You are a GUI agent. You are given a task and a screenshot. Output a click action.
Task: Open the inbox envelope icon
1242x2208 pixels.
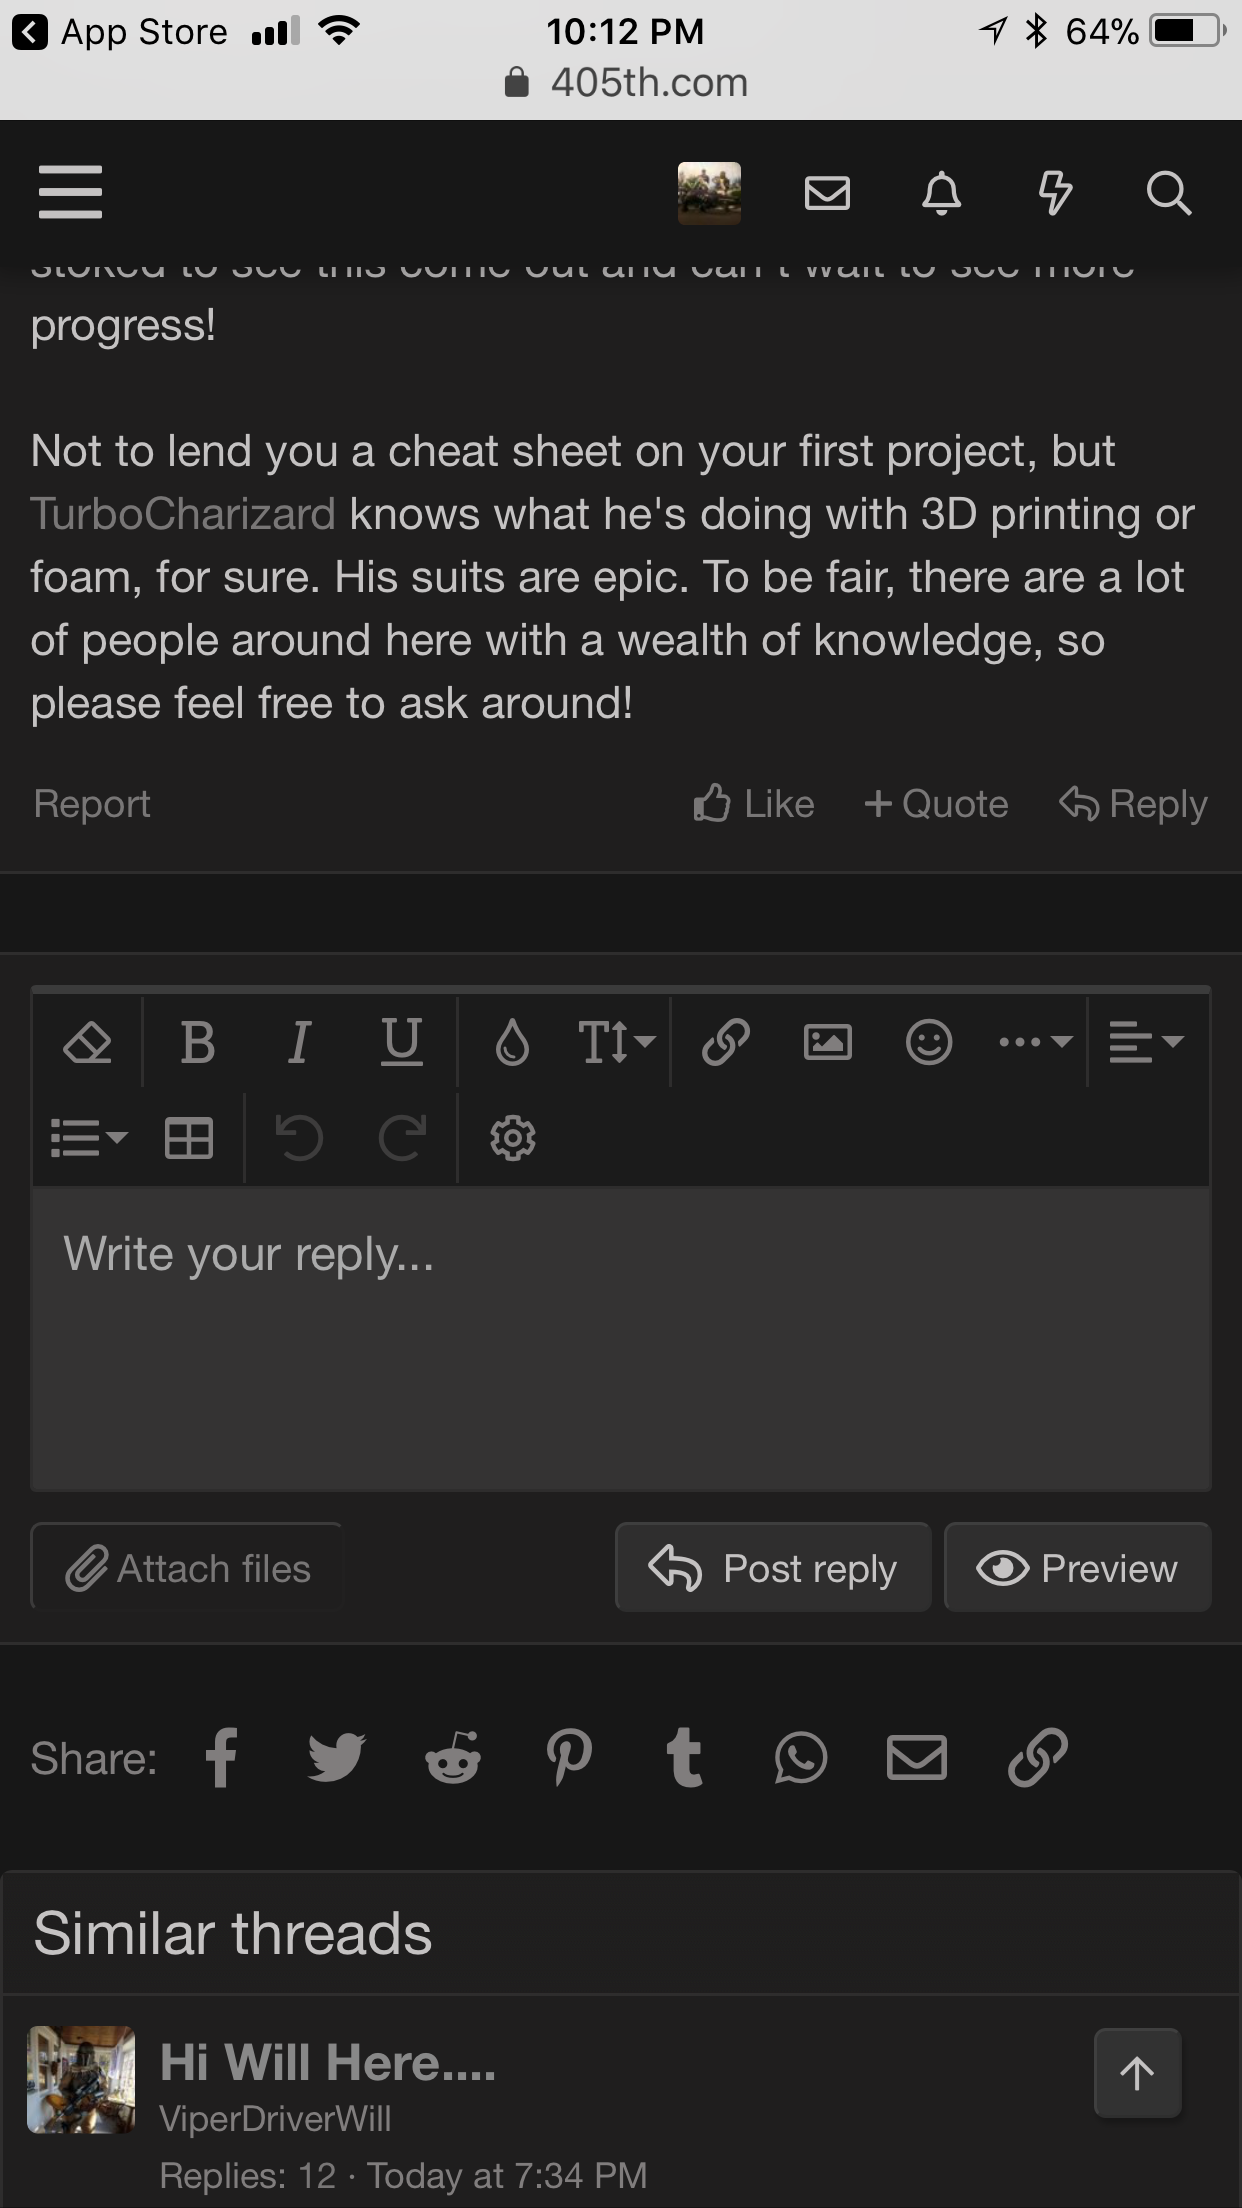click(827, 192)
